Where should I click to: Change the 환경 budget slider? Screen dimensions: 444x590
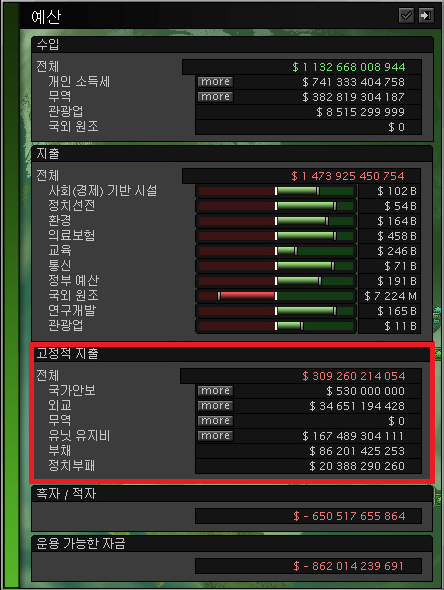click(276, 221)
